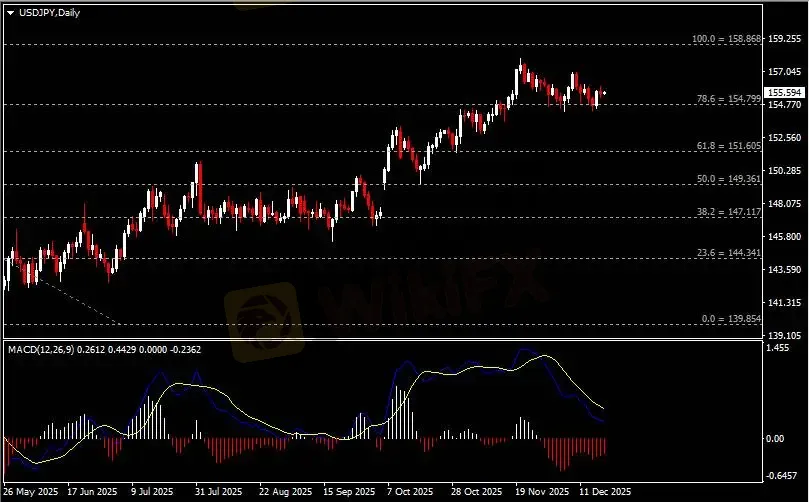Screen dimensions: 809x502
Task: Click the 154.770 price axis value
Action: (x=785, y=105)
